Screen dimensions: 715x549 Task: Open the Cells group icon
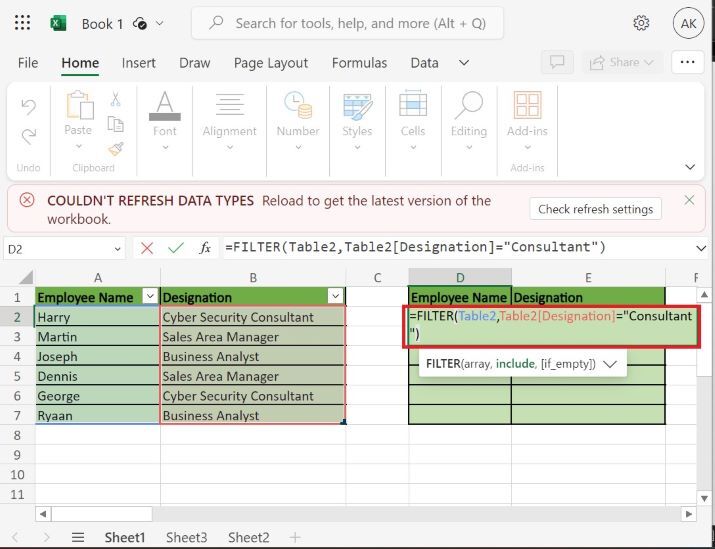413,104
